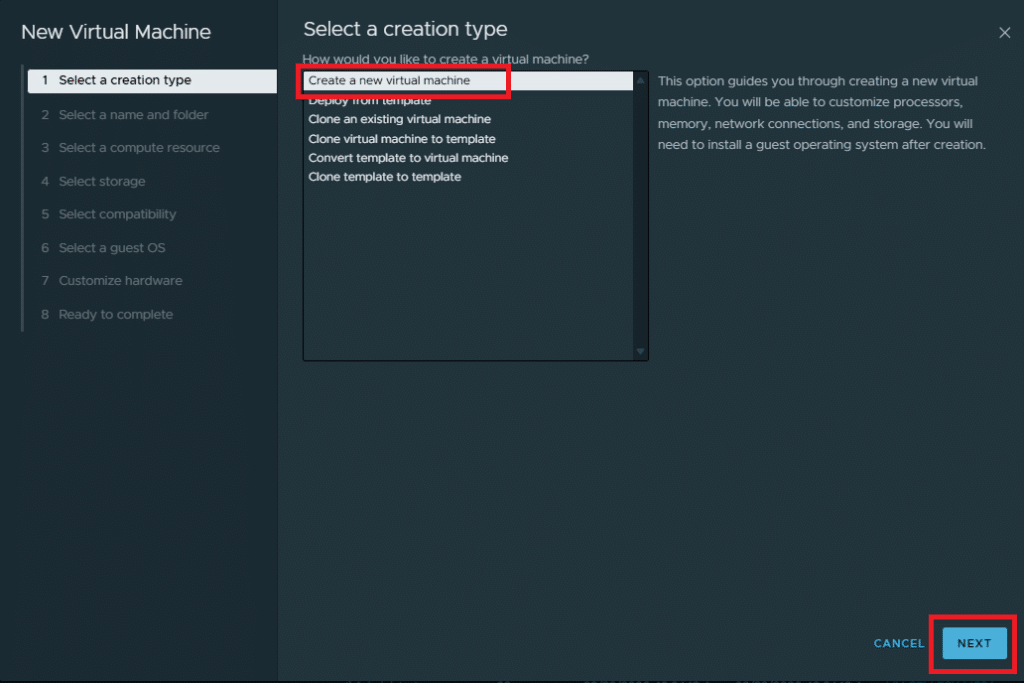
Task: Click the list scroll up arrow
Action: [640, 80]
